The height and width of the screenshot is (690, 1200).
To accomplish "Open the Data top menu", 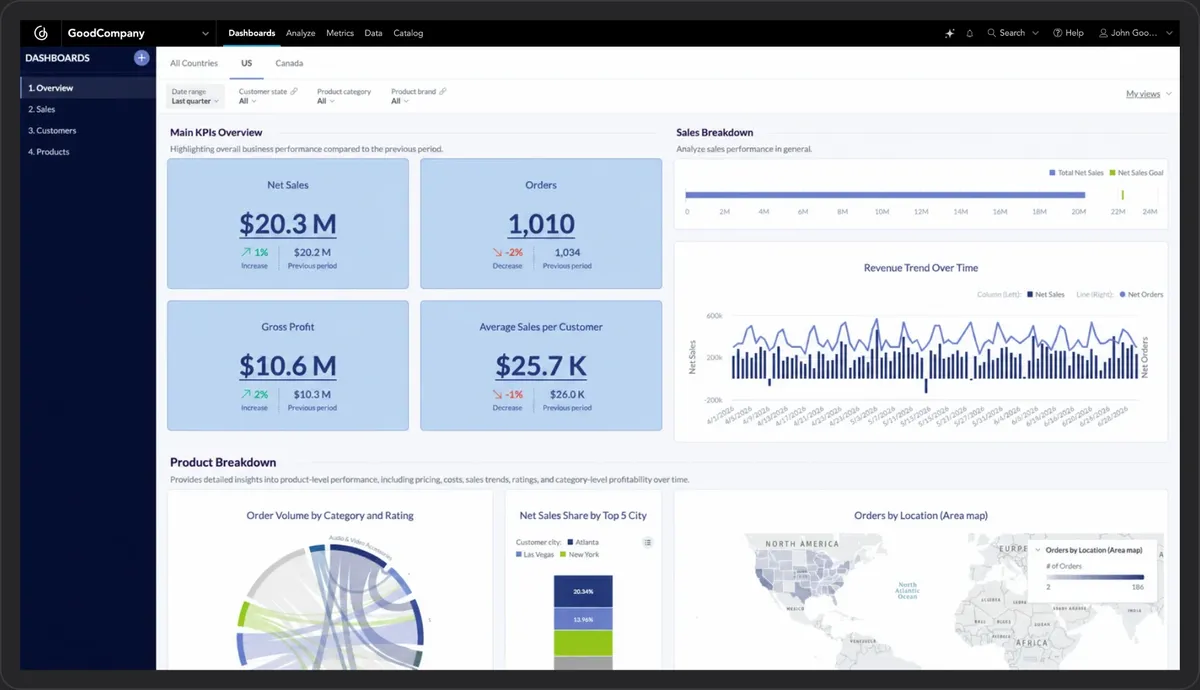I will 373,33.
